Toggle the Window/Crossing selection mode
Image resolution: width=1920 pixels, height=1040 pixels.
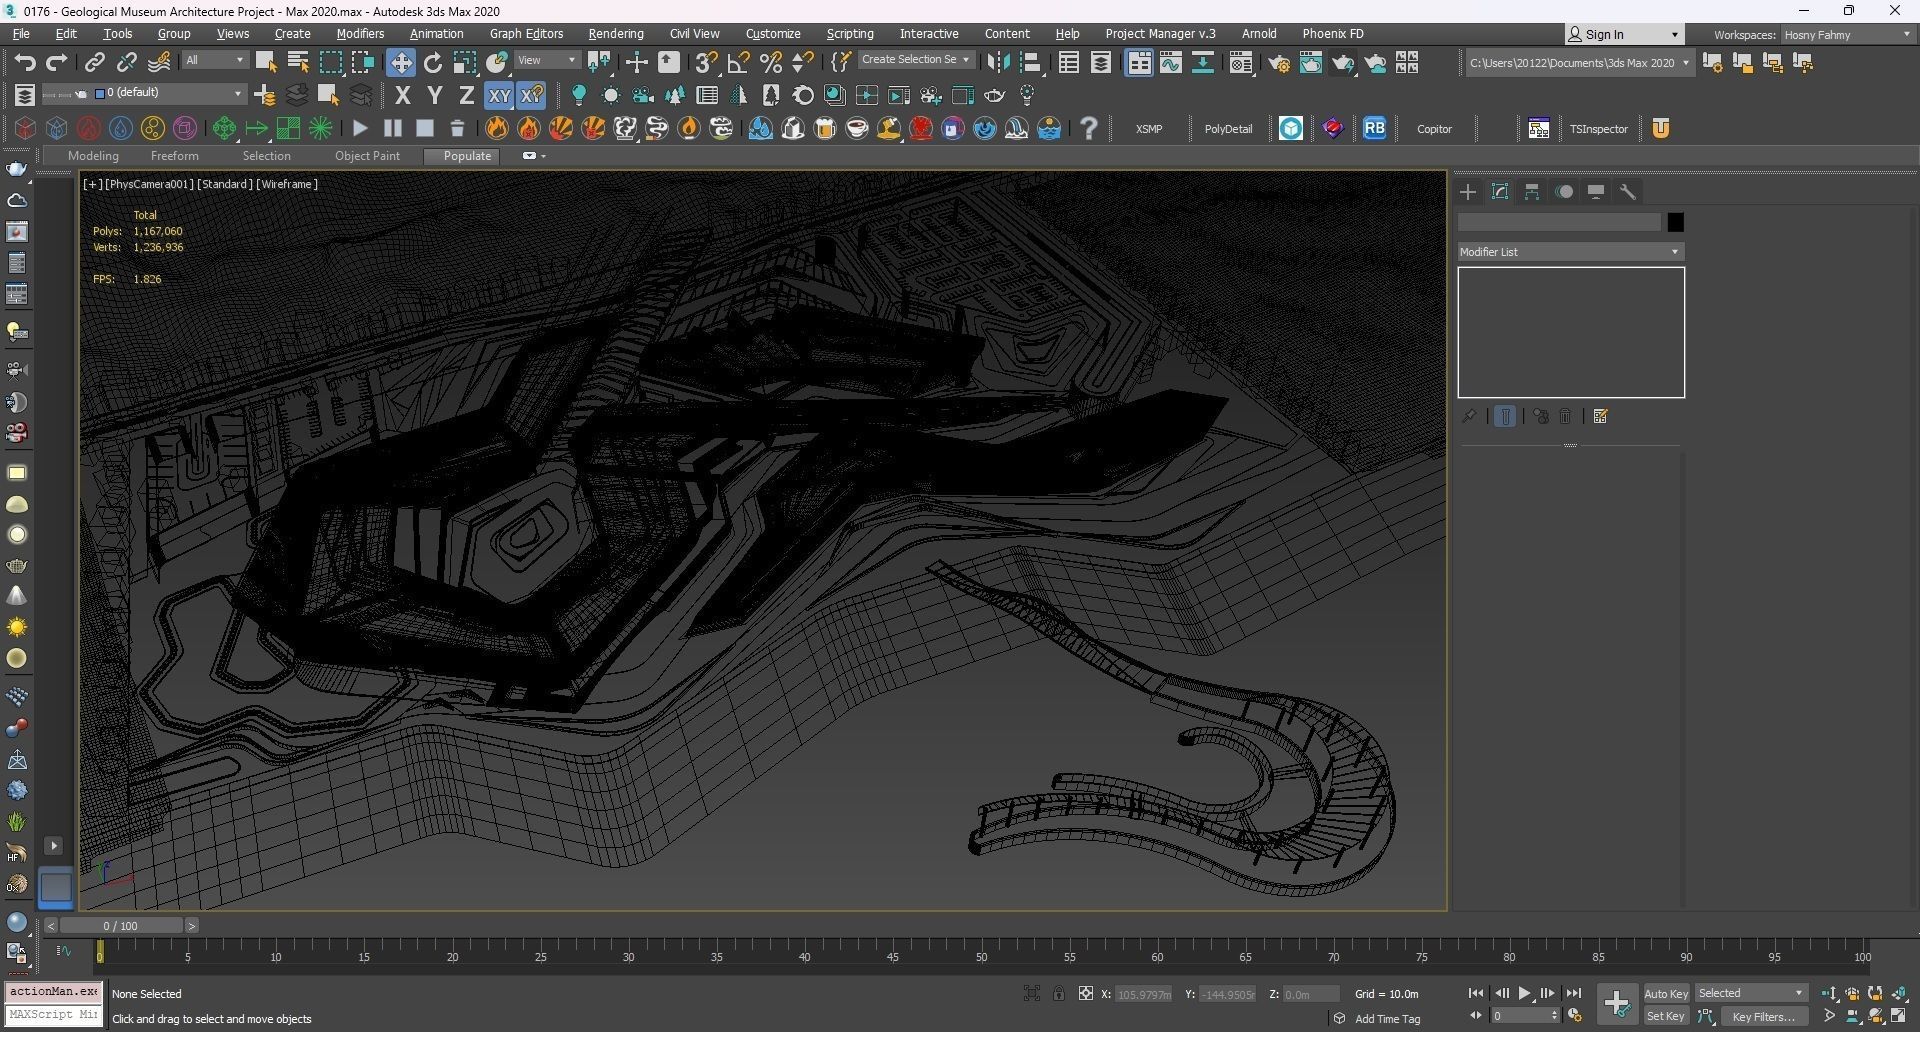click(x=362, y=62)
